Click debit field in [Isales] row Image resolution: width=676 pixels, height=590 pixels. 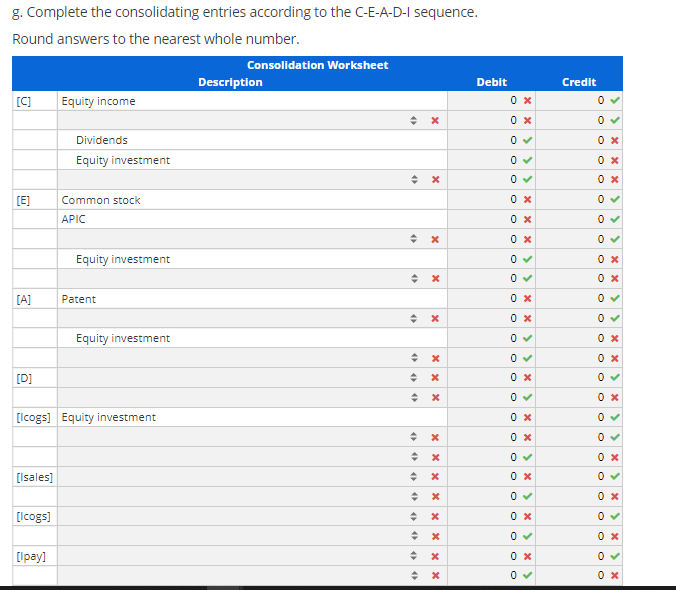click(491, 476)
